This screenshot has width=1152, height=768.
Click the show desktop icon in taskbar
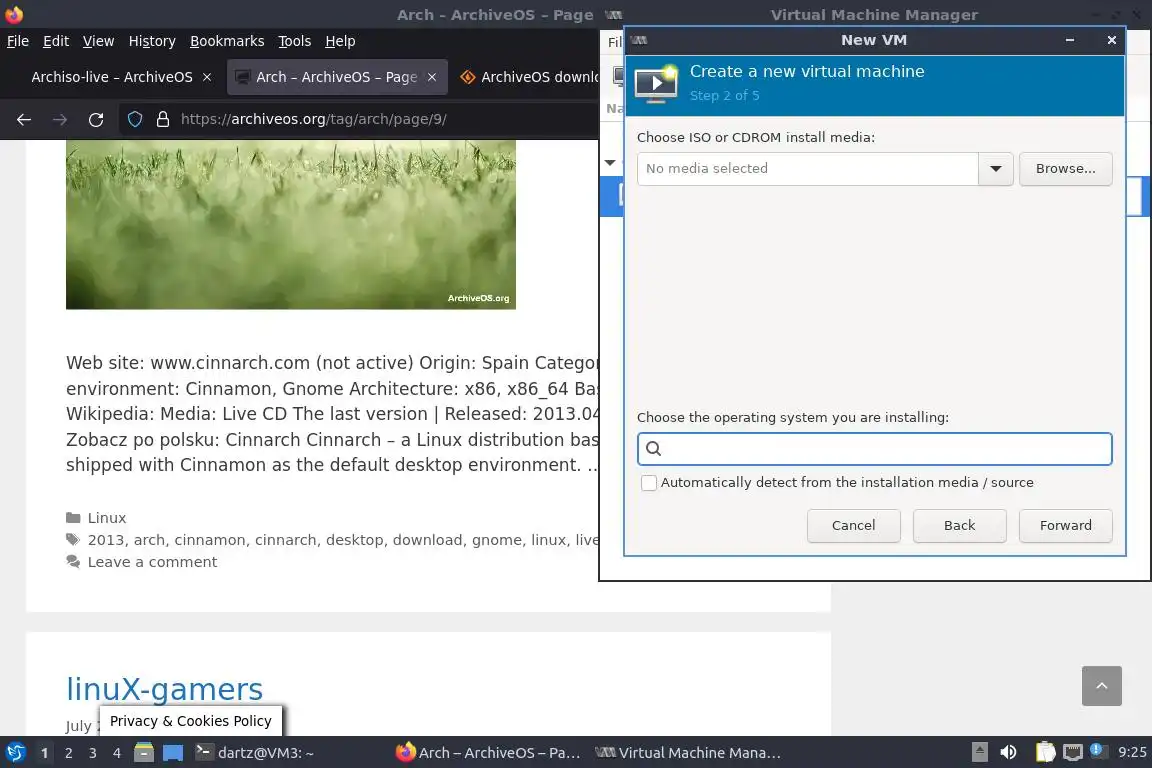[173, 753]
